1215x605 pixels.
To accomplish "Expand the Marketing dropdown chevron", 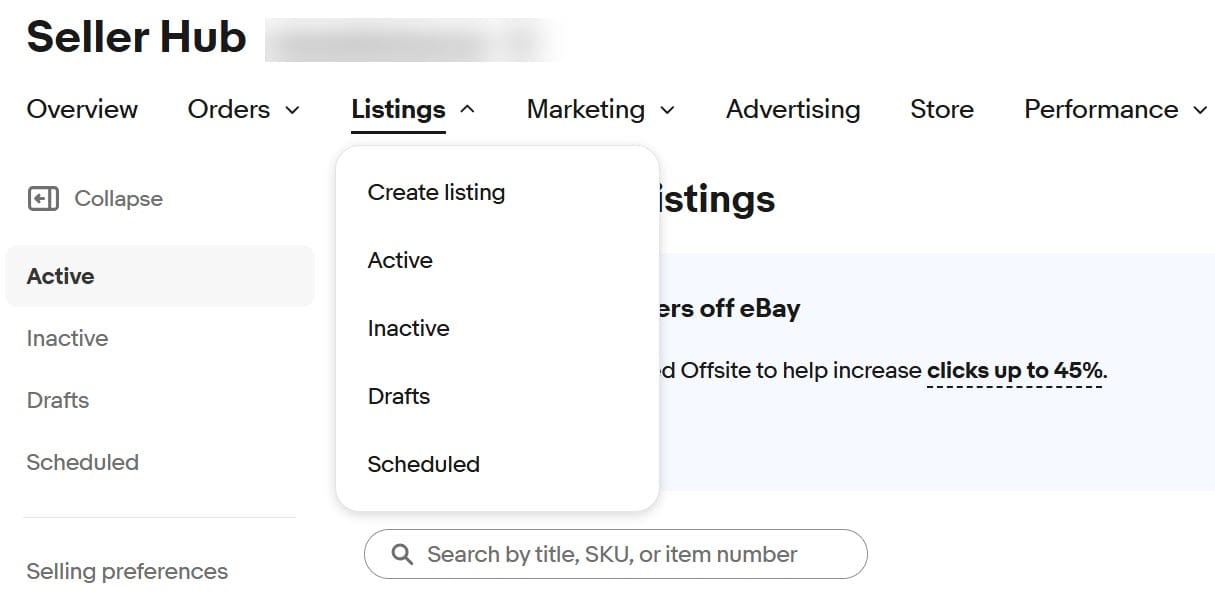I will [x=667, y=110].
